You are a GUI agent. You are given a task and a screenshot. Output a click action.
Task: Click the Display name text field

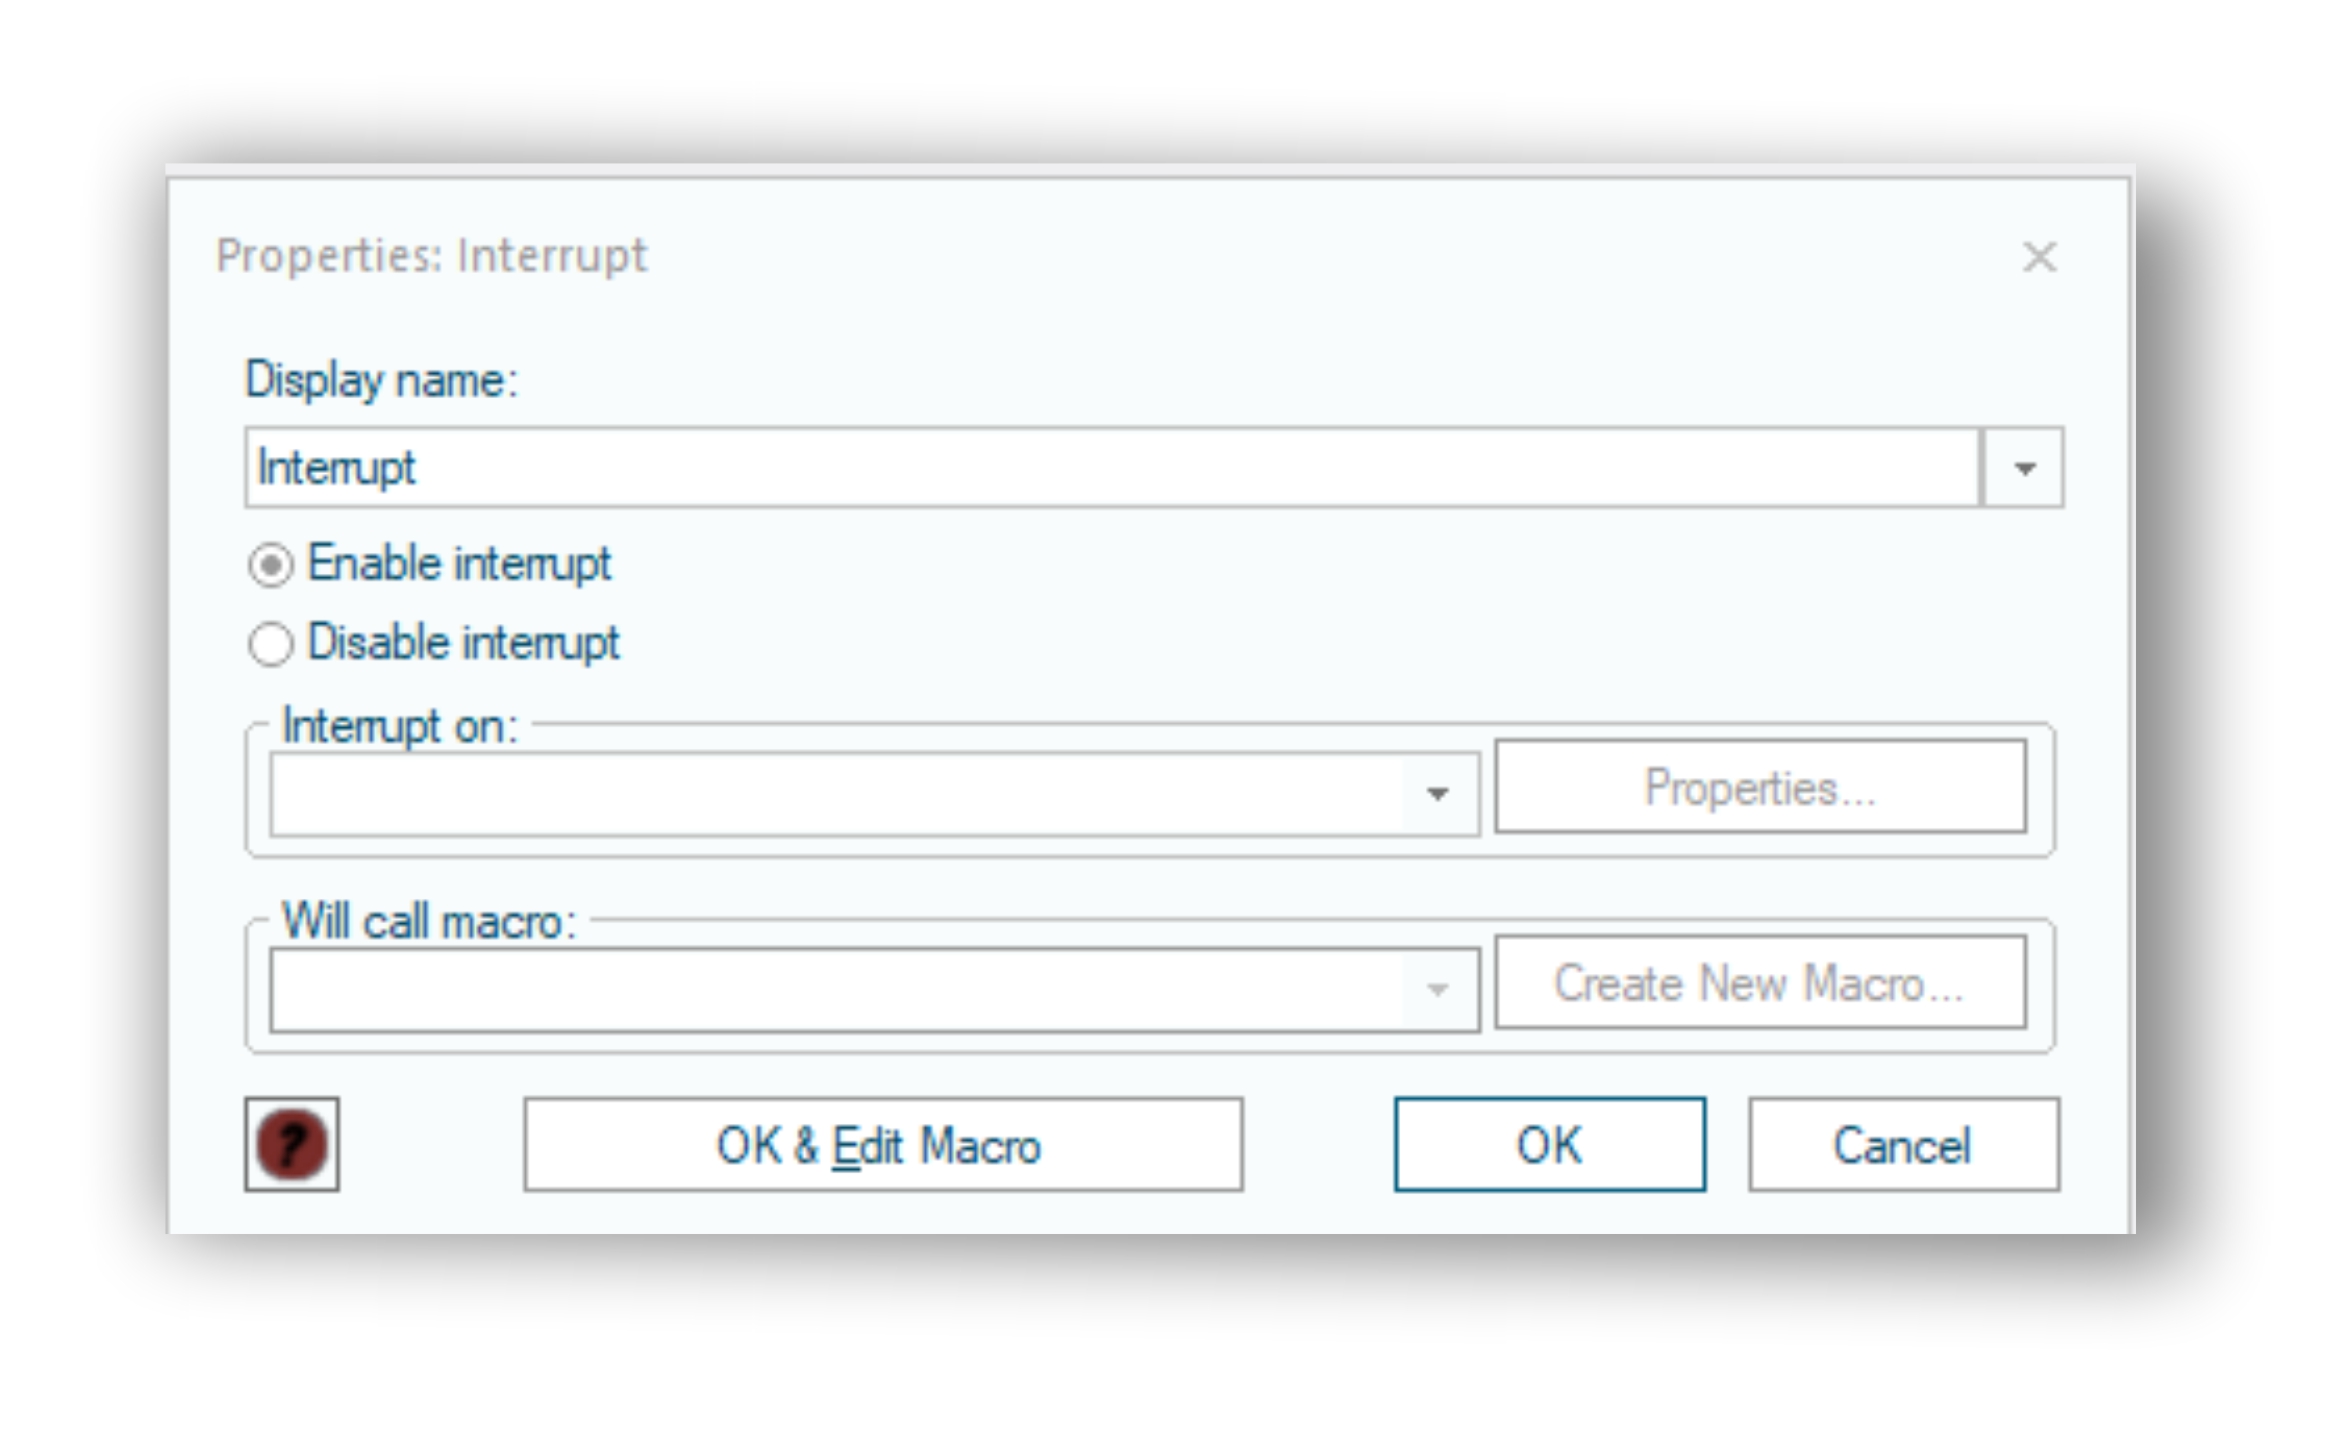click(x=1113, y=468)
